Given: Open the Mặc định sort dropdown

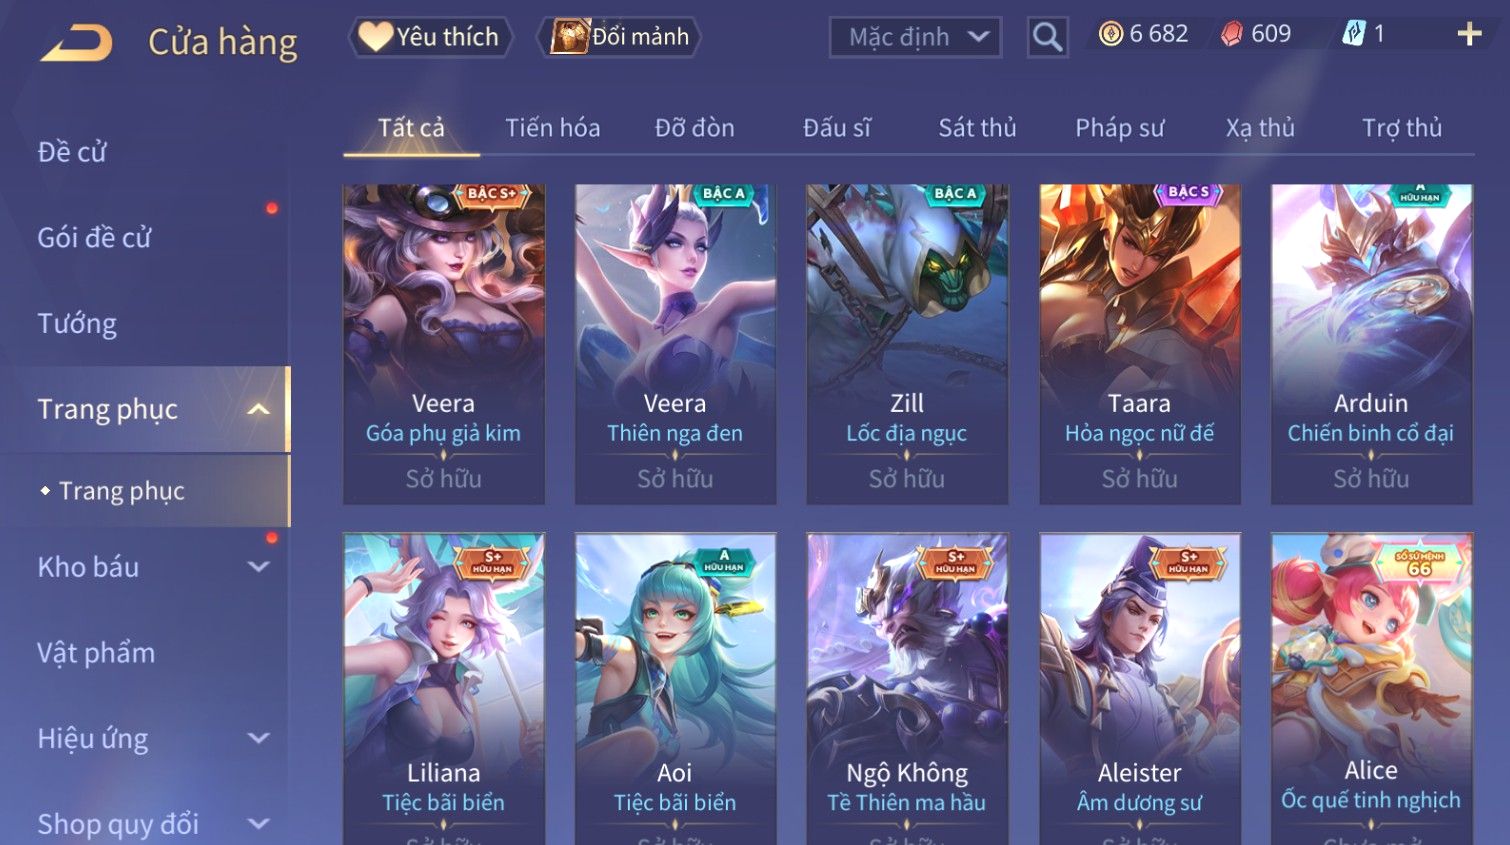Looking at the screenshot, I should (x=915, y=37).
